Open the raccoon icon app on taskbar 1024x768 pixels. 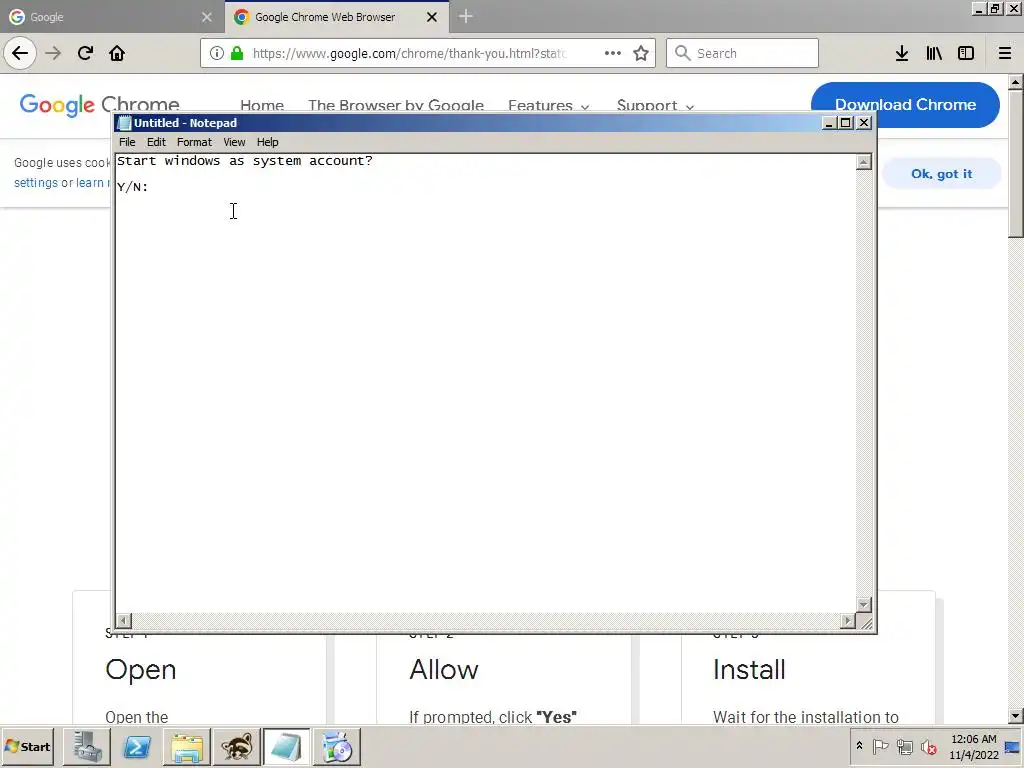click(x=236, y=746)
